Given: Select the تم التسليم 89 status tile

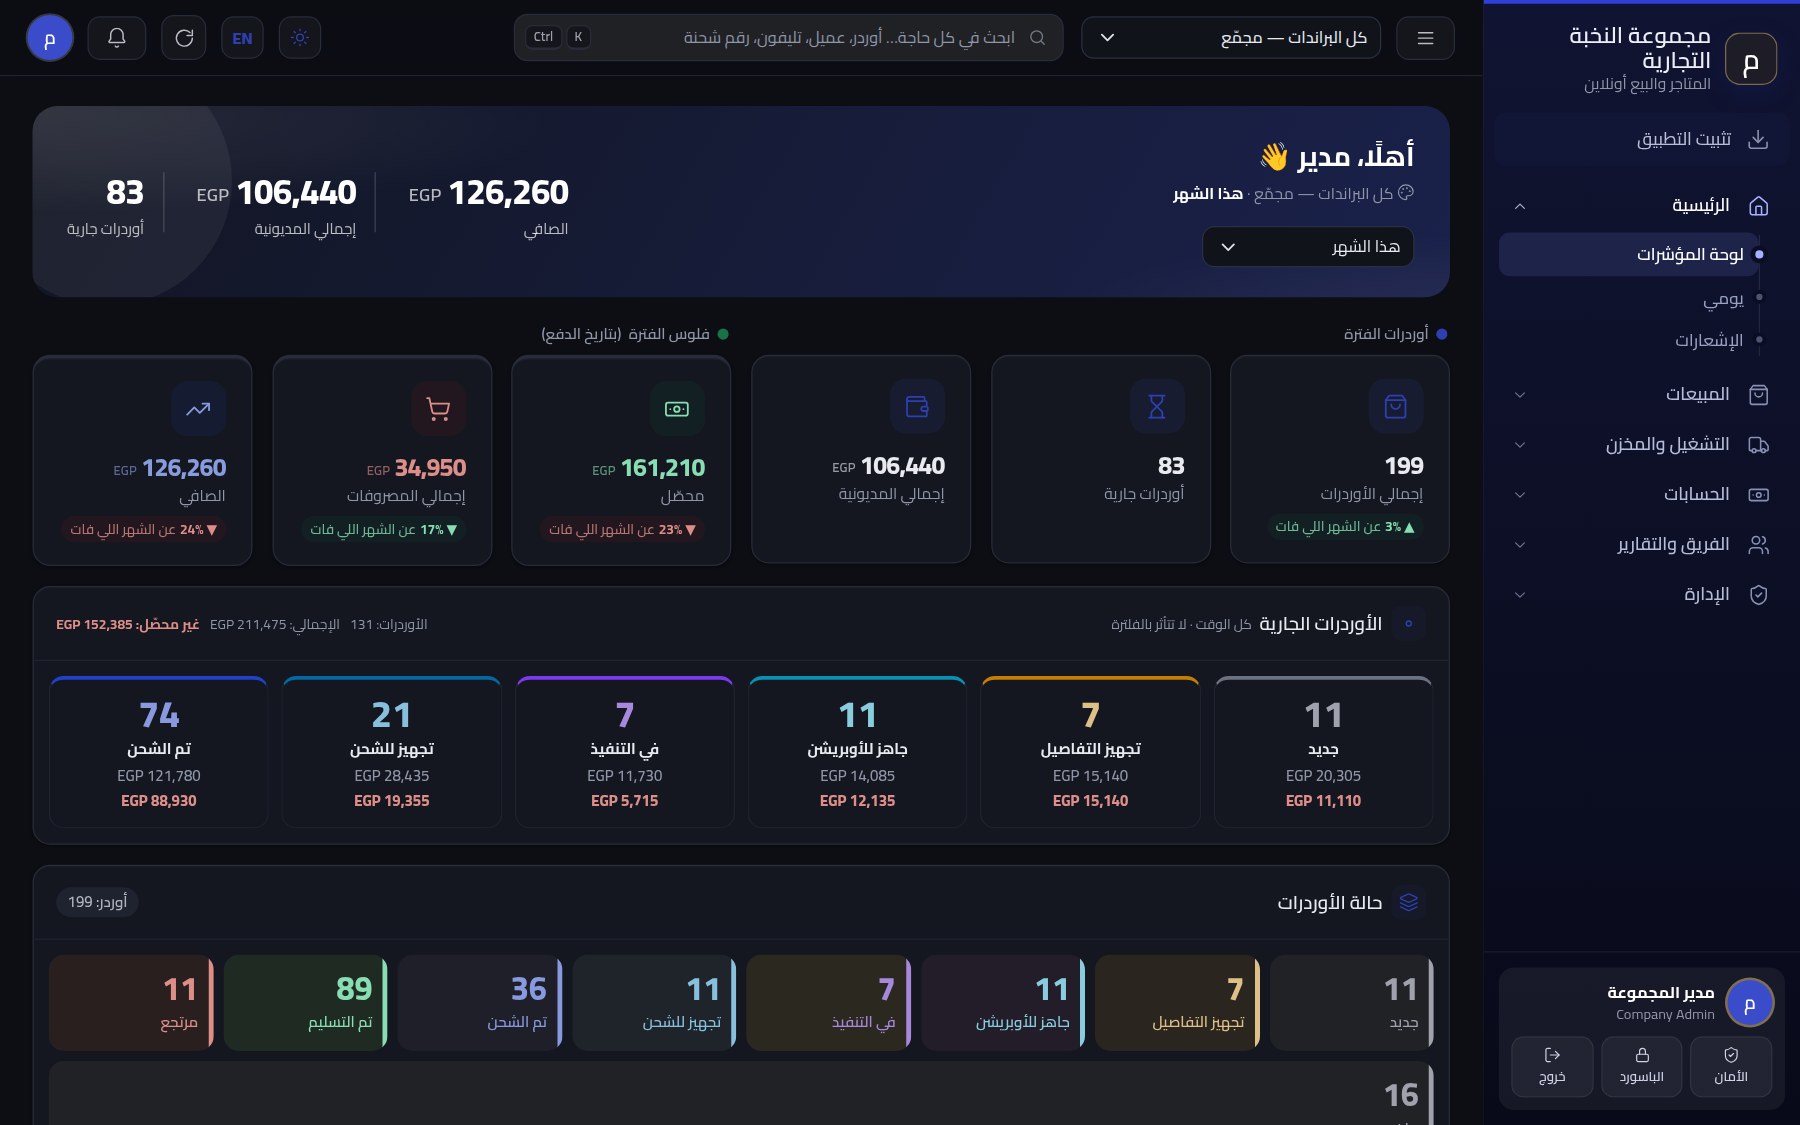Looking at the screenshot, I should [x=305, y=1003].
